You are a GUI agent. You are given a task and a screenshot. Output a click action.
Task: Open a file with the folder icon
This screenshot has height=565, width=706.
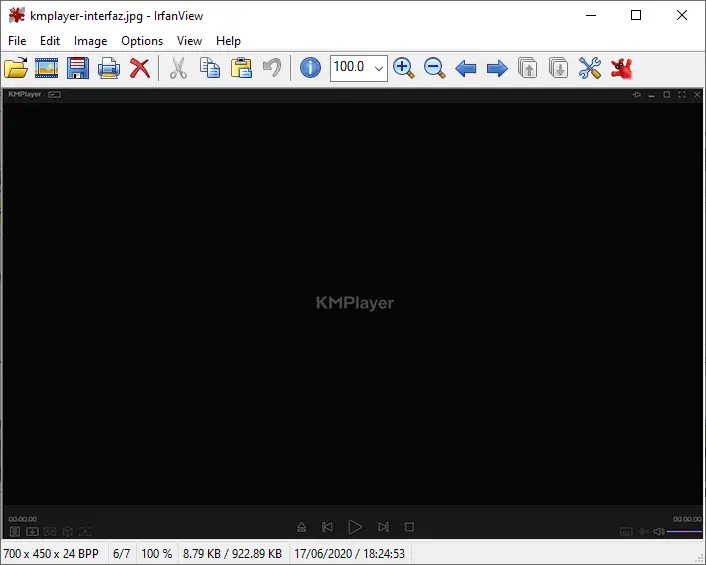click(16, 68)
